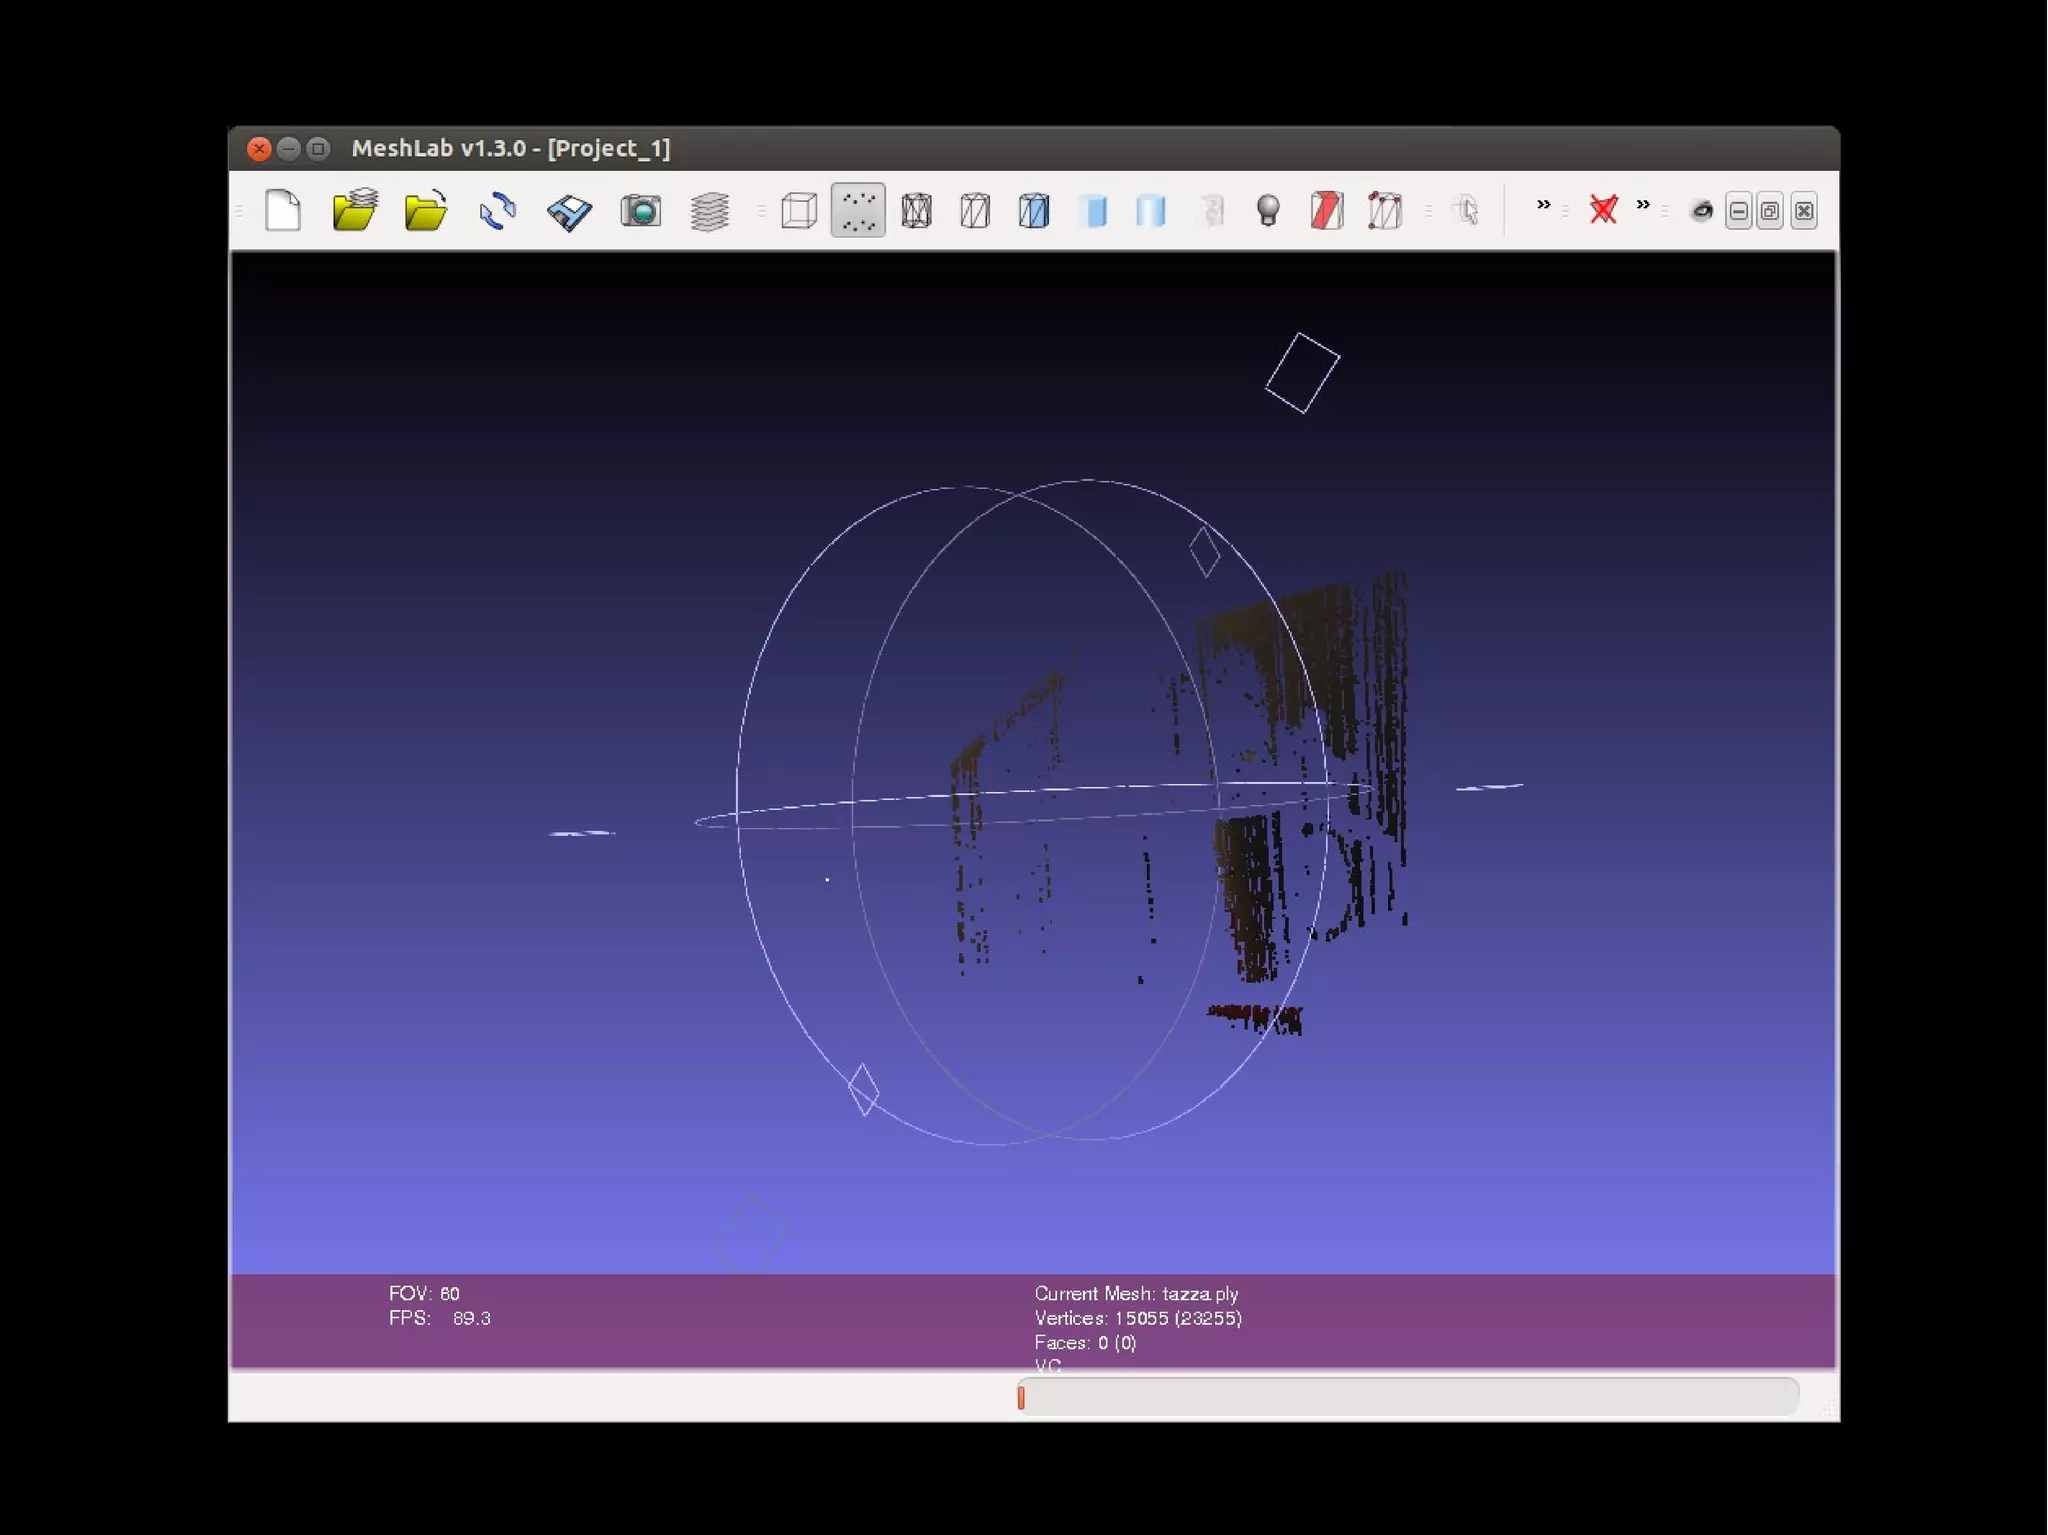Select flat lines render mode
2048x1535 pixels.
[1034, 211]
